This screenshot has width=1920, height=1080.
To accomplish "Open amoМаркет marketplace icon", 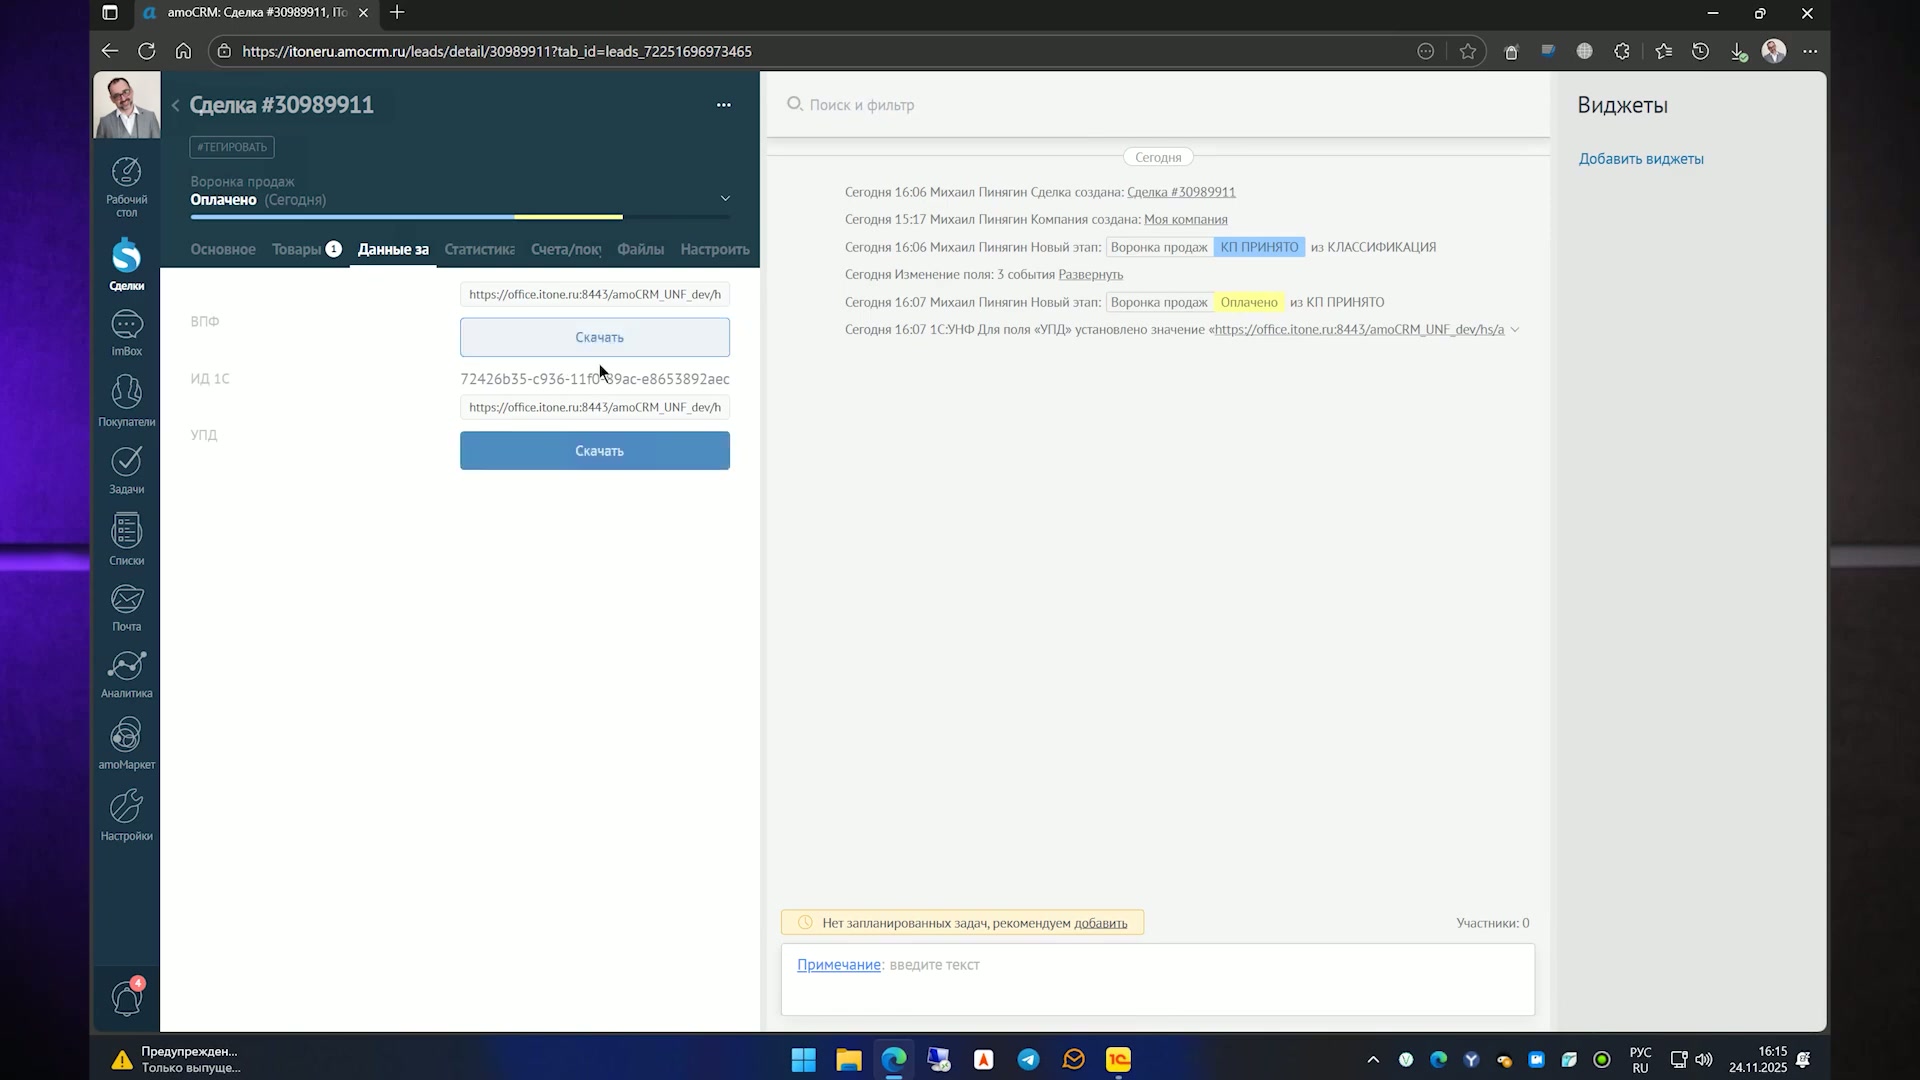I will pyautogui.click(x=126, y=745).
